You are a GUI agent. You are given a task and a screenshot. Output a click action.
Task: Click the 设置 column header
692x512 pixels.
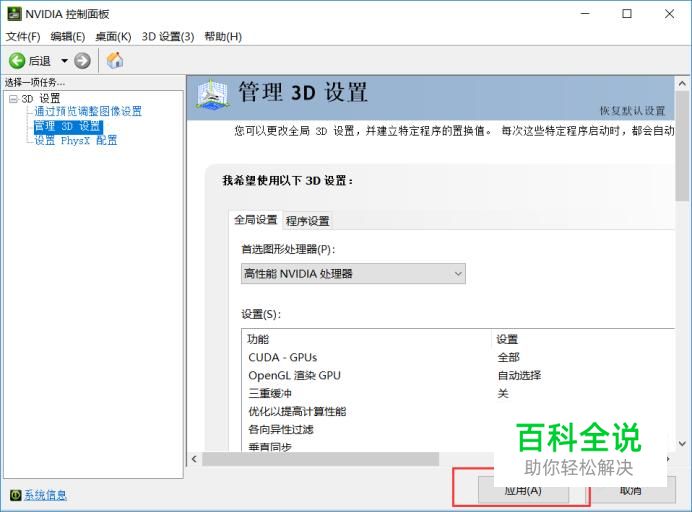coord(583,339)
